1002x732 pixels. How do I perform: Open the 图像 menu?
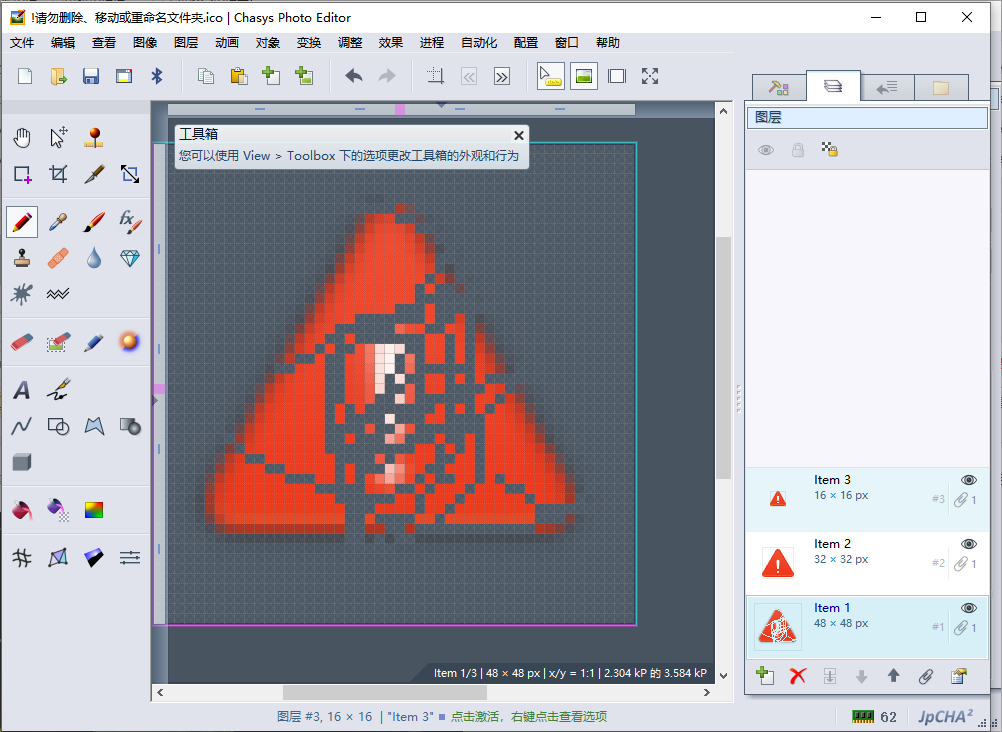click(x=144, y=42)
